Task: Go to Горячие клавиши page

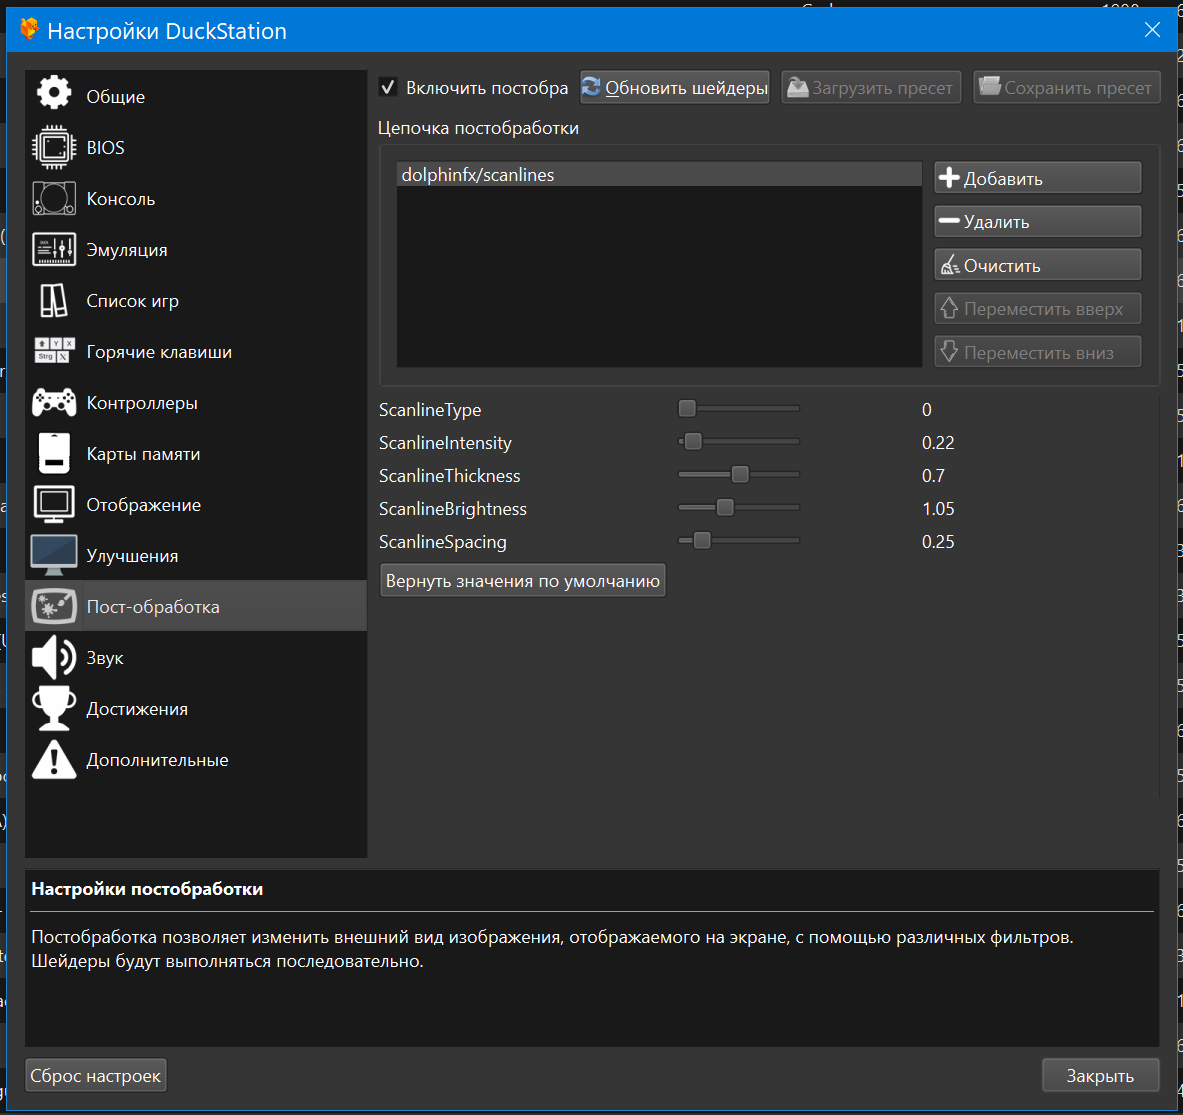Action: (196, 352)
